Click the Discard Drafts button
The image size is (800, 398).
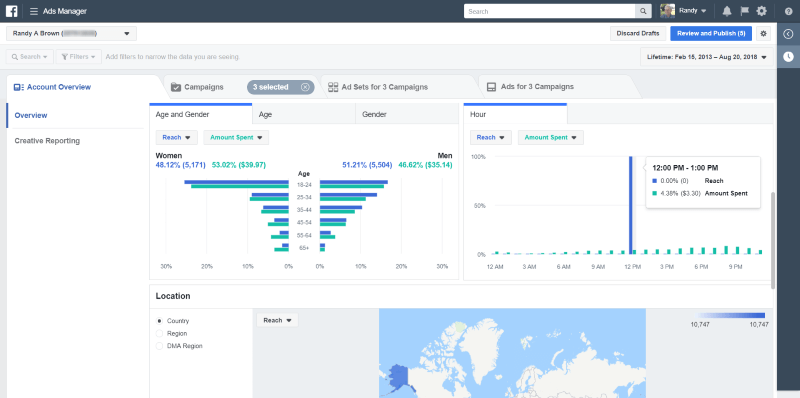pos(638,34)
